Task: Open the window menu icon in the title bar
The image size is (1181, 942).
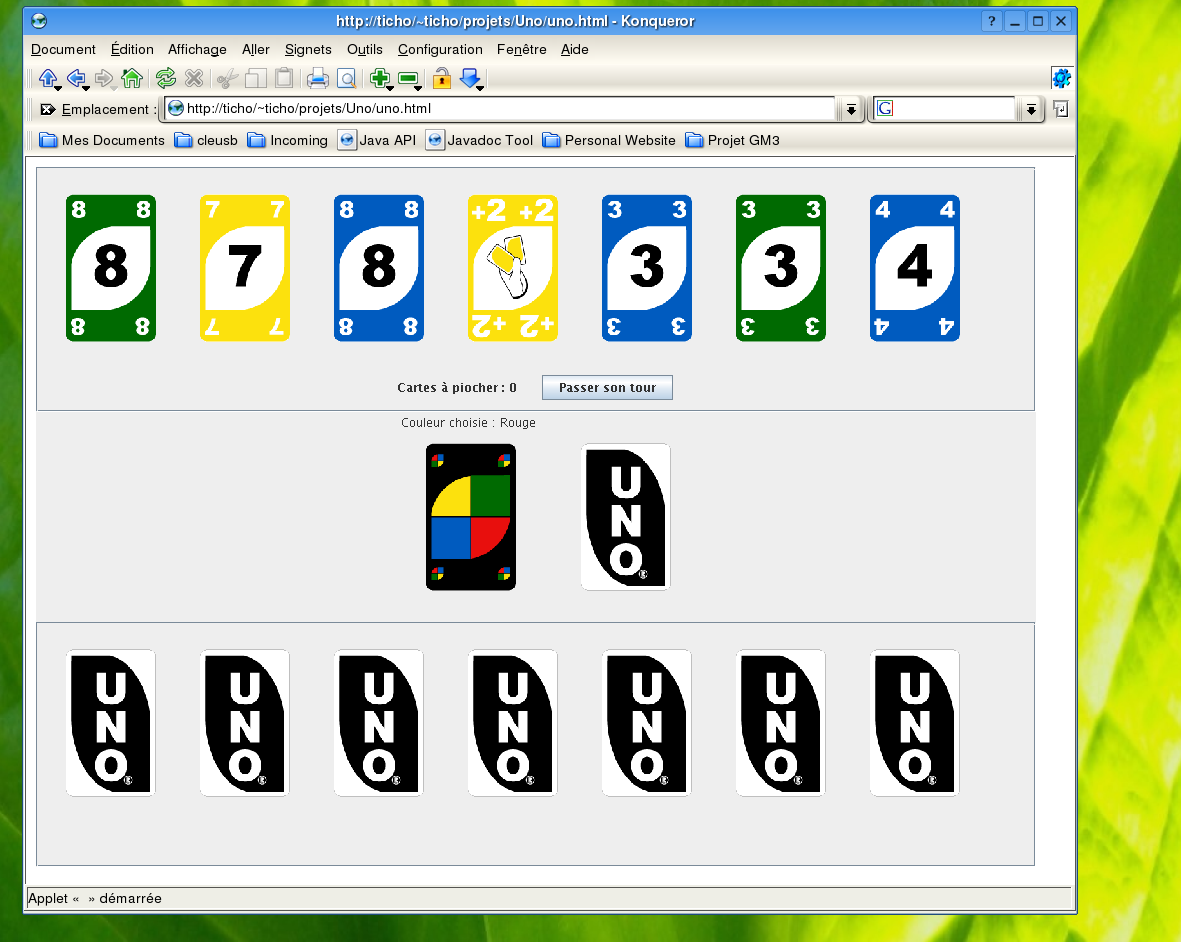Action: 39,21
